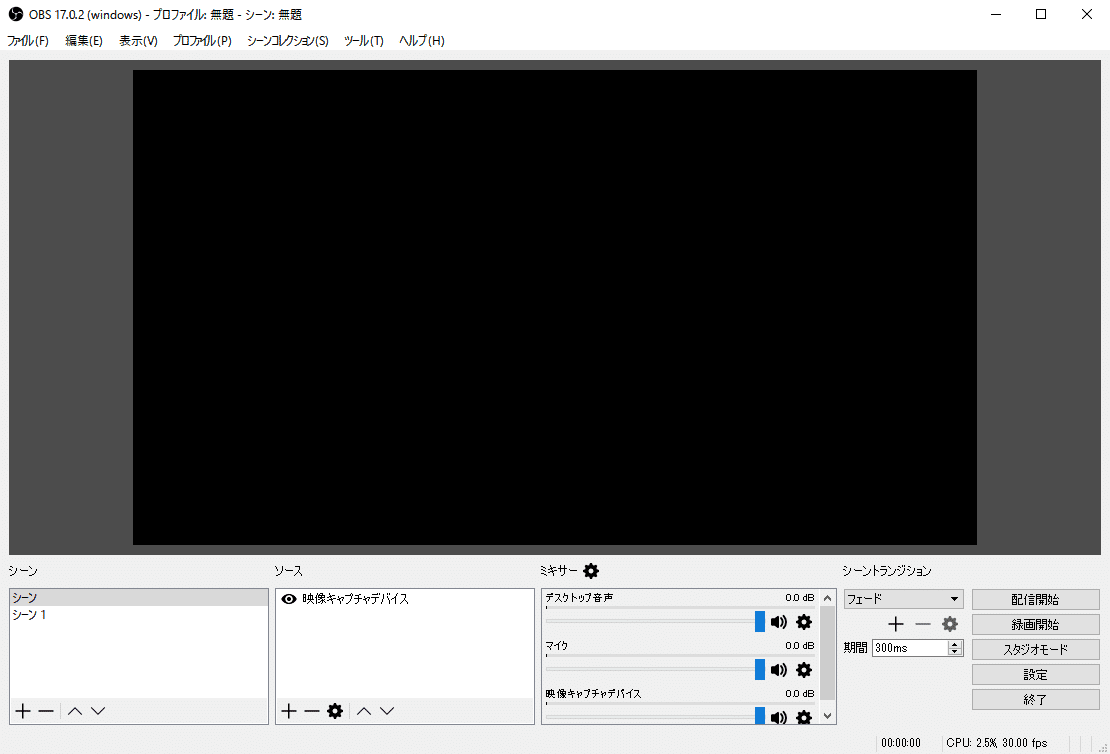
Task: Move source down in sources list
Action: point(387,711)
